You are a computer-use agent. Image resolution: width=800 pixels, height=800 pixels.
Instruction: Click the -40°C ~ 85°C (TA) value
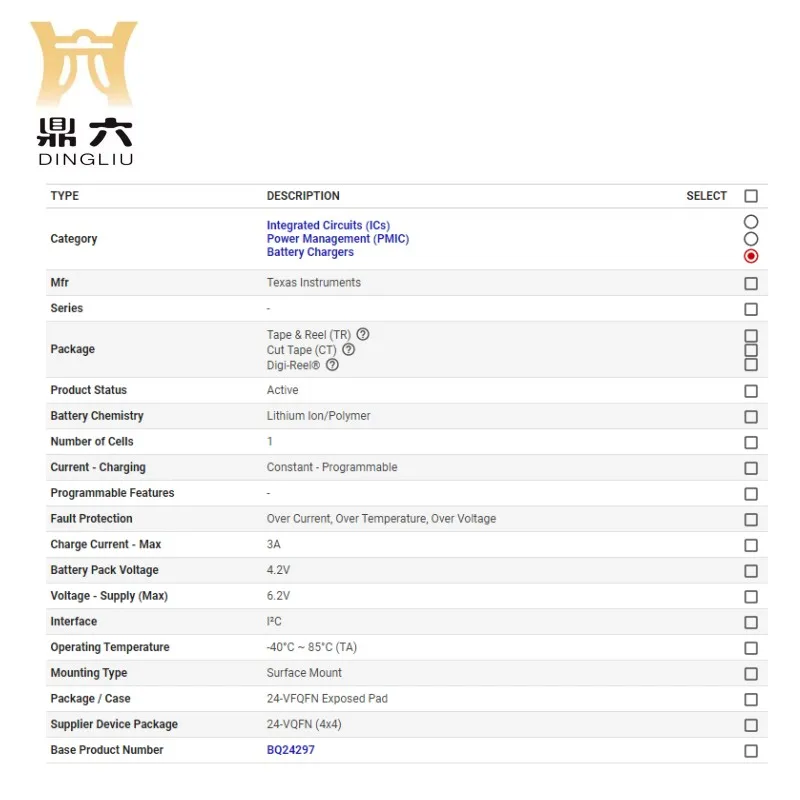coord(311,647)
